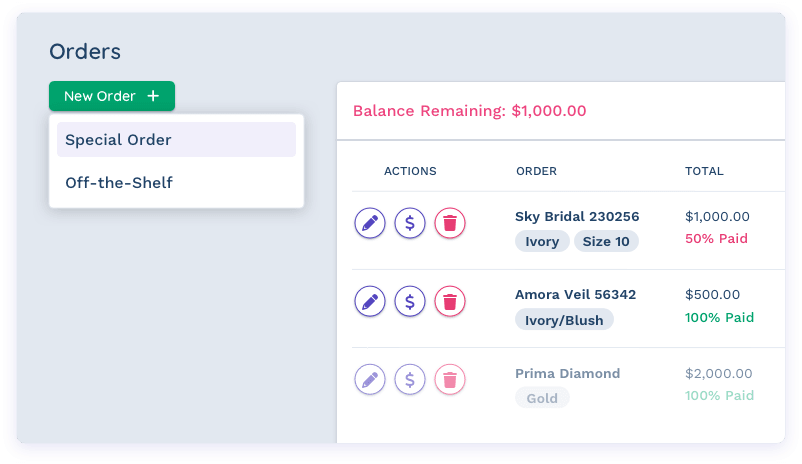802x464 pixels.
Task: Click the Prima Diamond order name
Action: (x=568, y=373)
